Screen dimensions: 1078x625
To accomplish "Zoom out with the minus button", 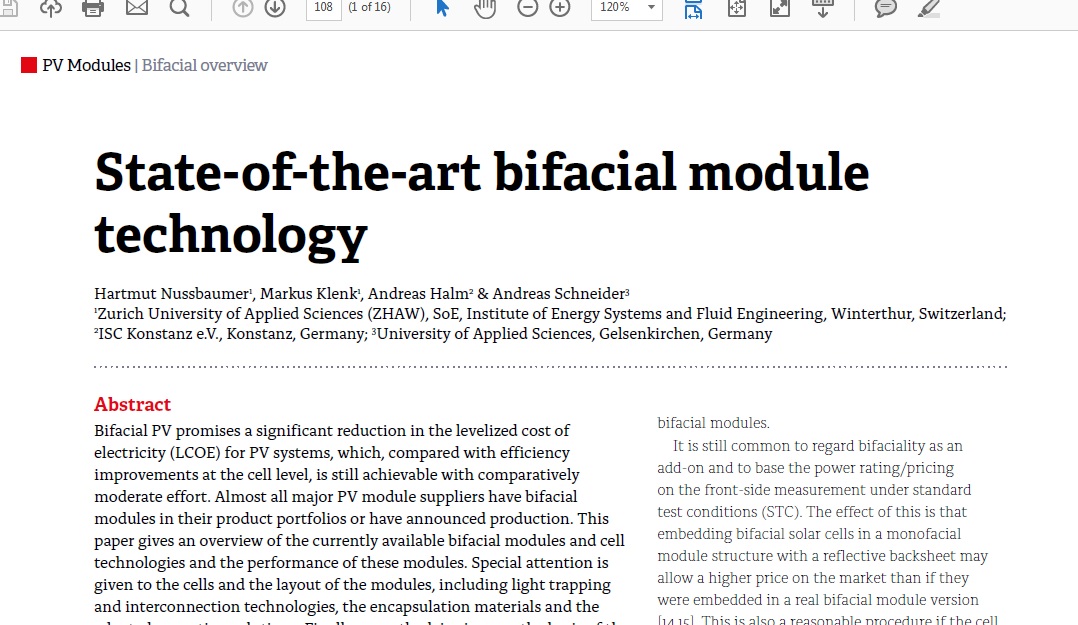I will (527, 8).
